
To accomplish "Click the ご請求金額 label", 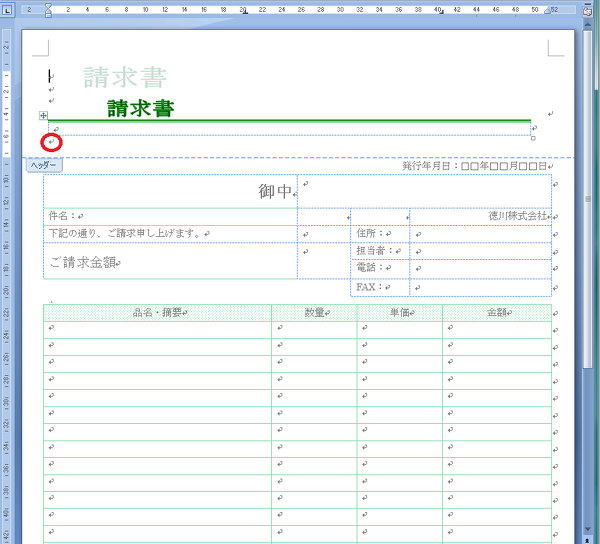I will (83, 262).
